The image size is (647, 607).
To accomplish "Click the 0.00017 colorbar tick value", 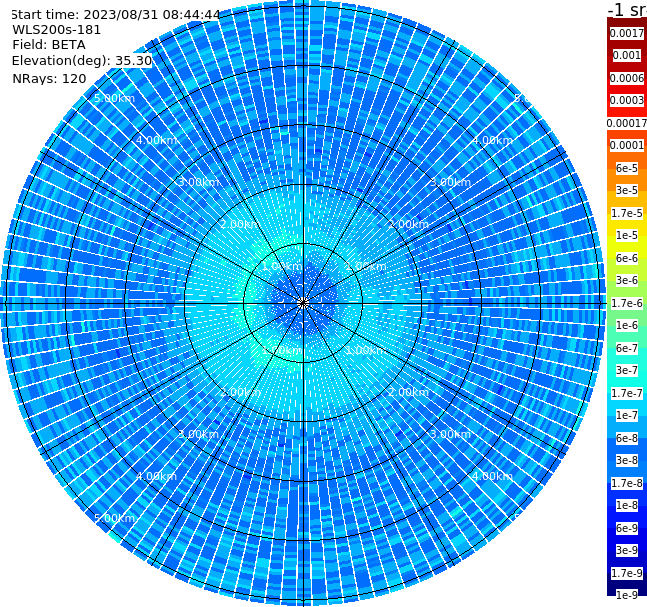I will point(627,123).
